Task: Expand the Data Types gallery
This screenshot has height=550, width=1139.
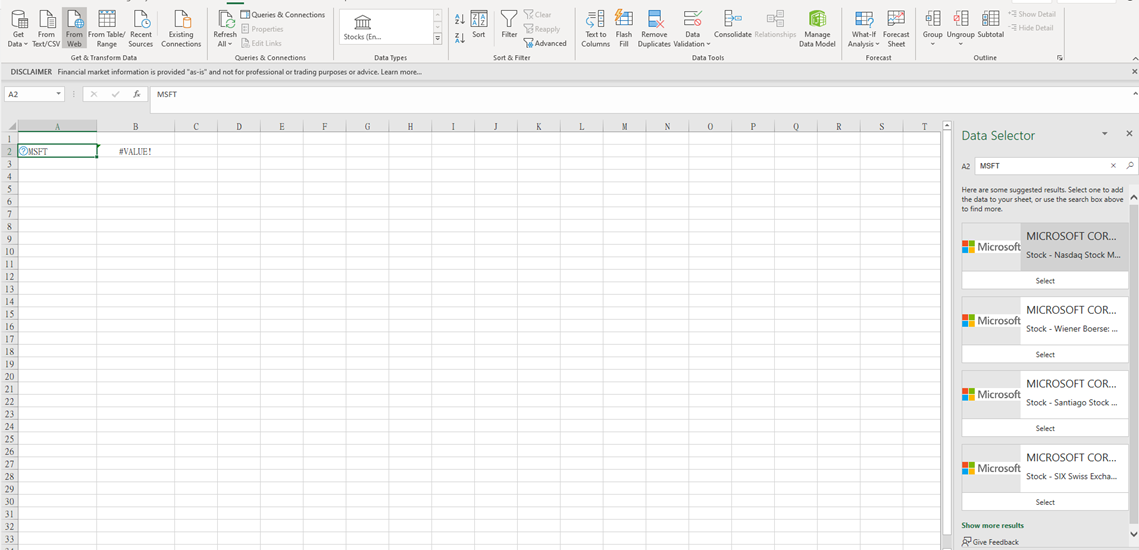Action: pos(437,39)
